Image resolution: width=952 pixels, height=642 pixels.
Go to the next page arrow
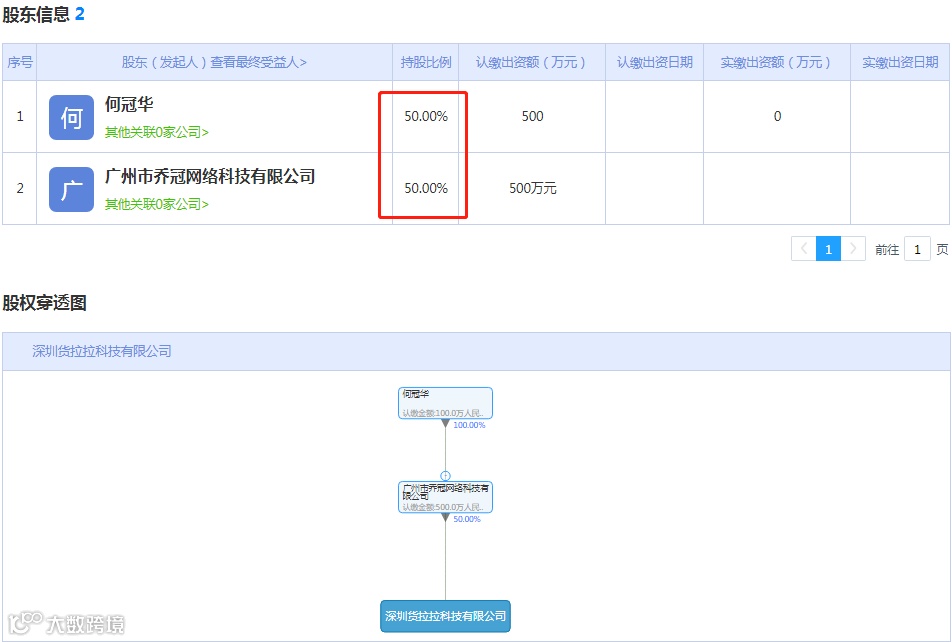pyautogui.click(x=853, y=249)
